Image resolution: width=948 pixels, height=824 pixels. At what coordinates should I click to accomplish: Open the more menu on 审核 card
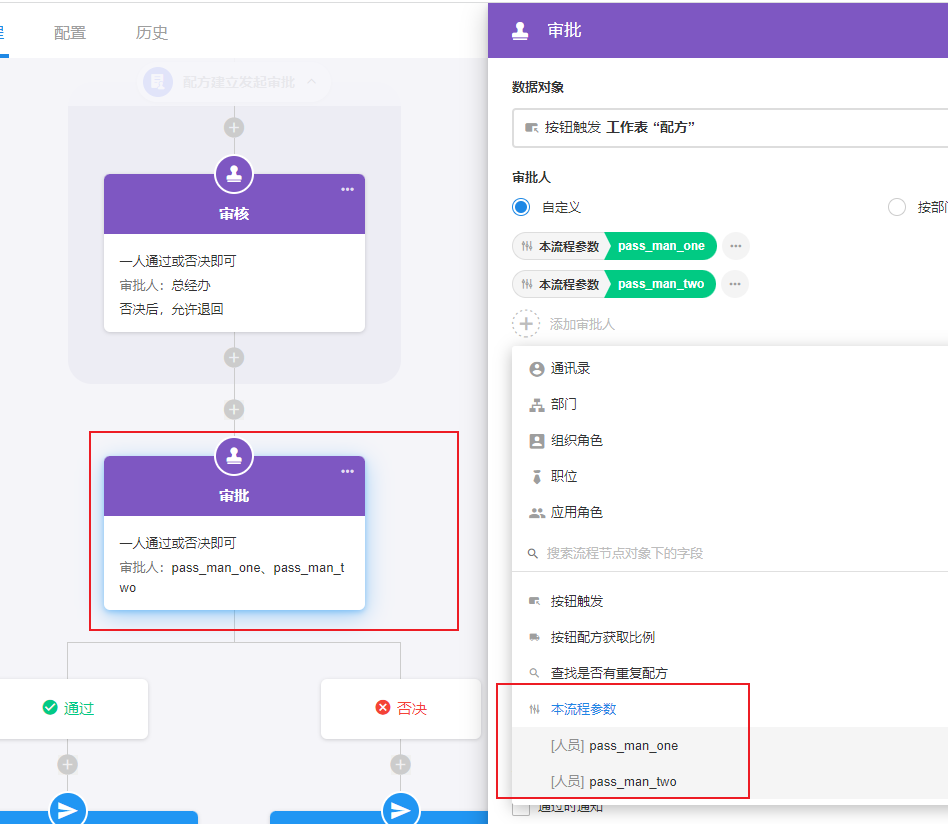click(347, 190)
